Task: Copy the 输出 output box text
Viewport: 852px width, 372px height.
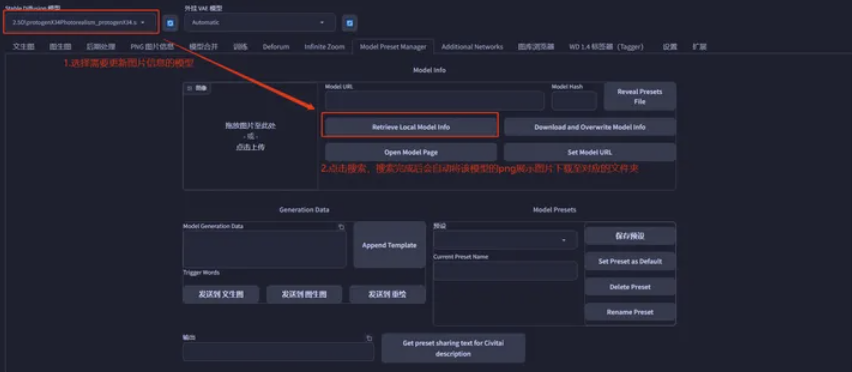Action: (369, 338)
